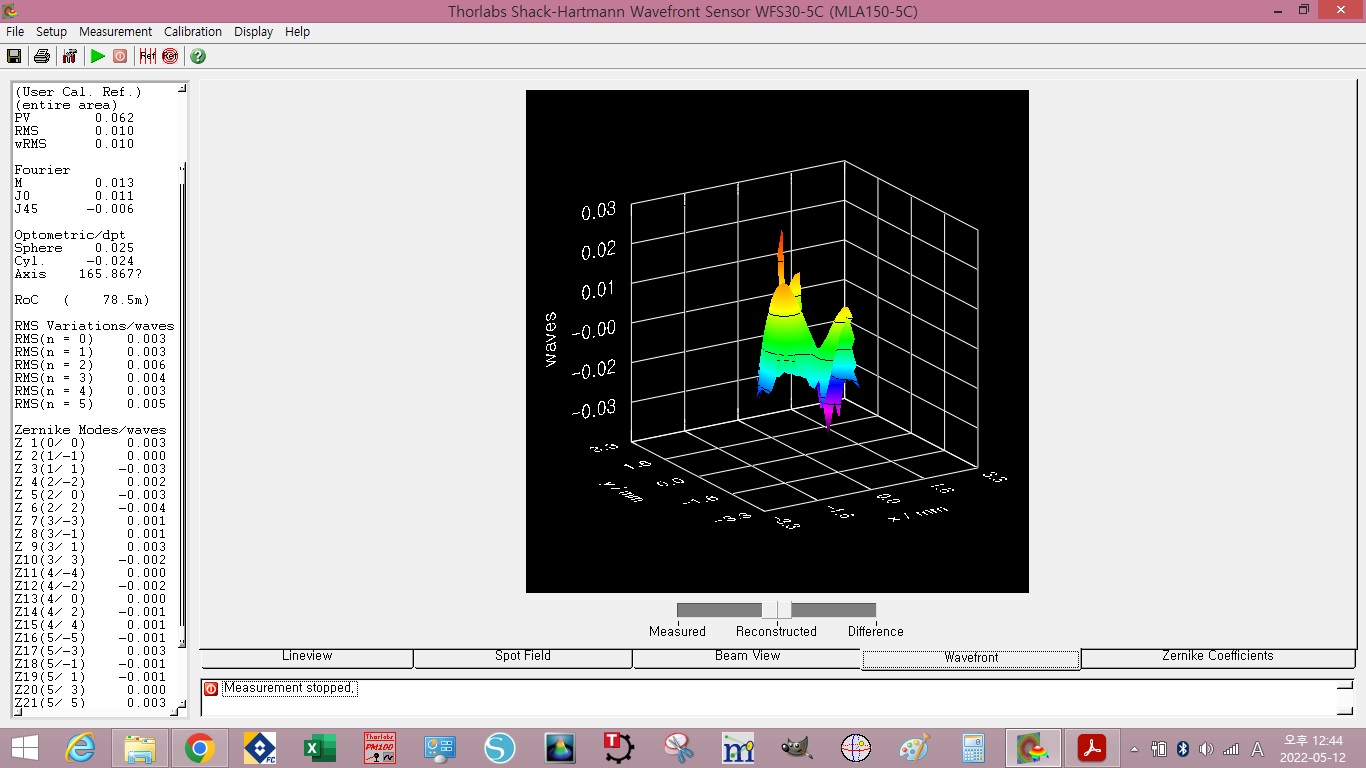Click the 'Measured' slider label
Screen dimensions: 1366x768
(x=677, y=631)
